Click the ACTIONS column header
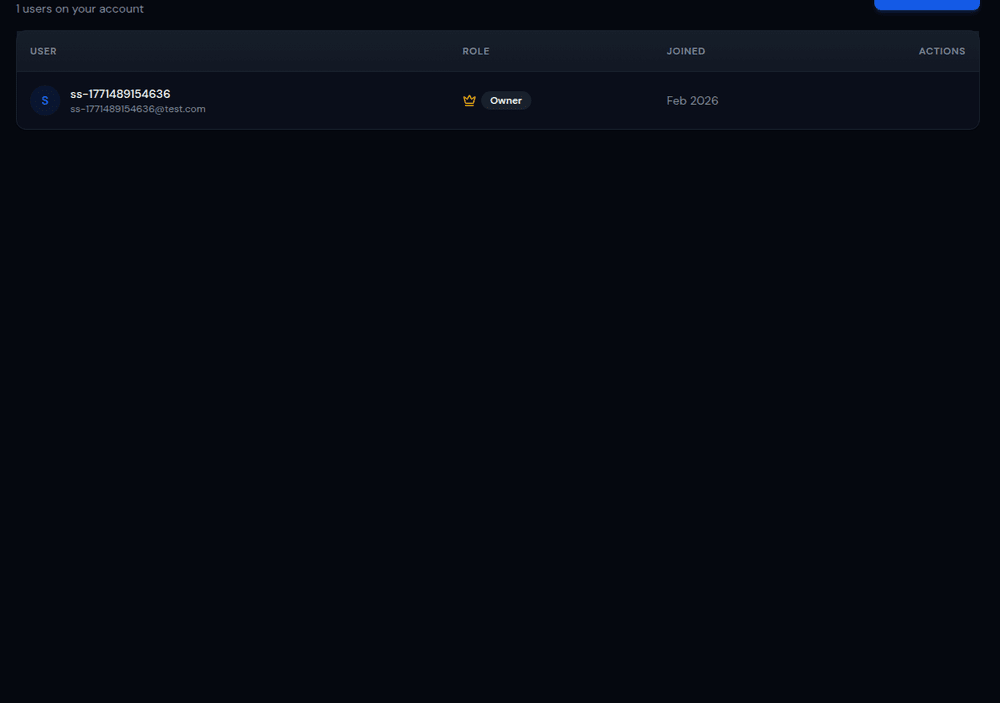Viewport: 1000px width, 703px height. click(x=941, y=51)
